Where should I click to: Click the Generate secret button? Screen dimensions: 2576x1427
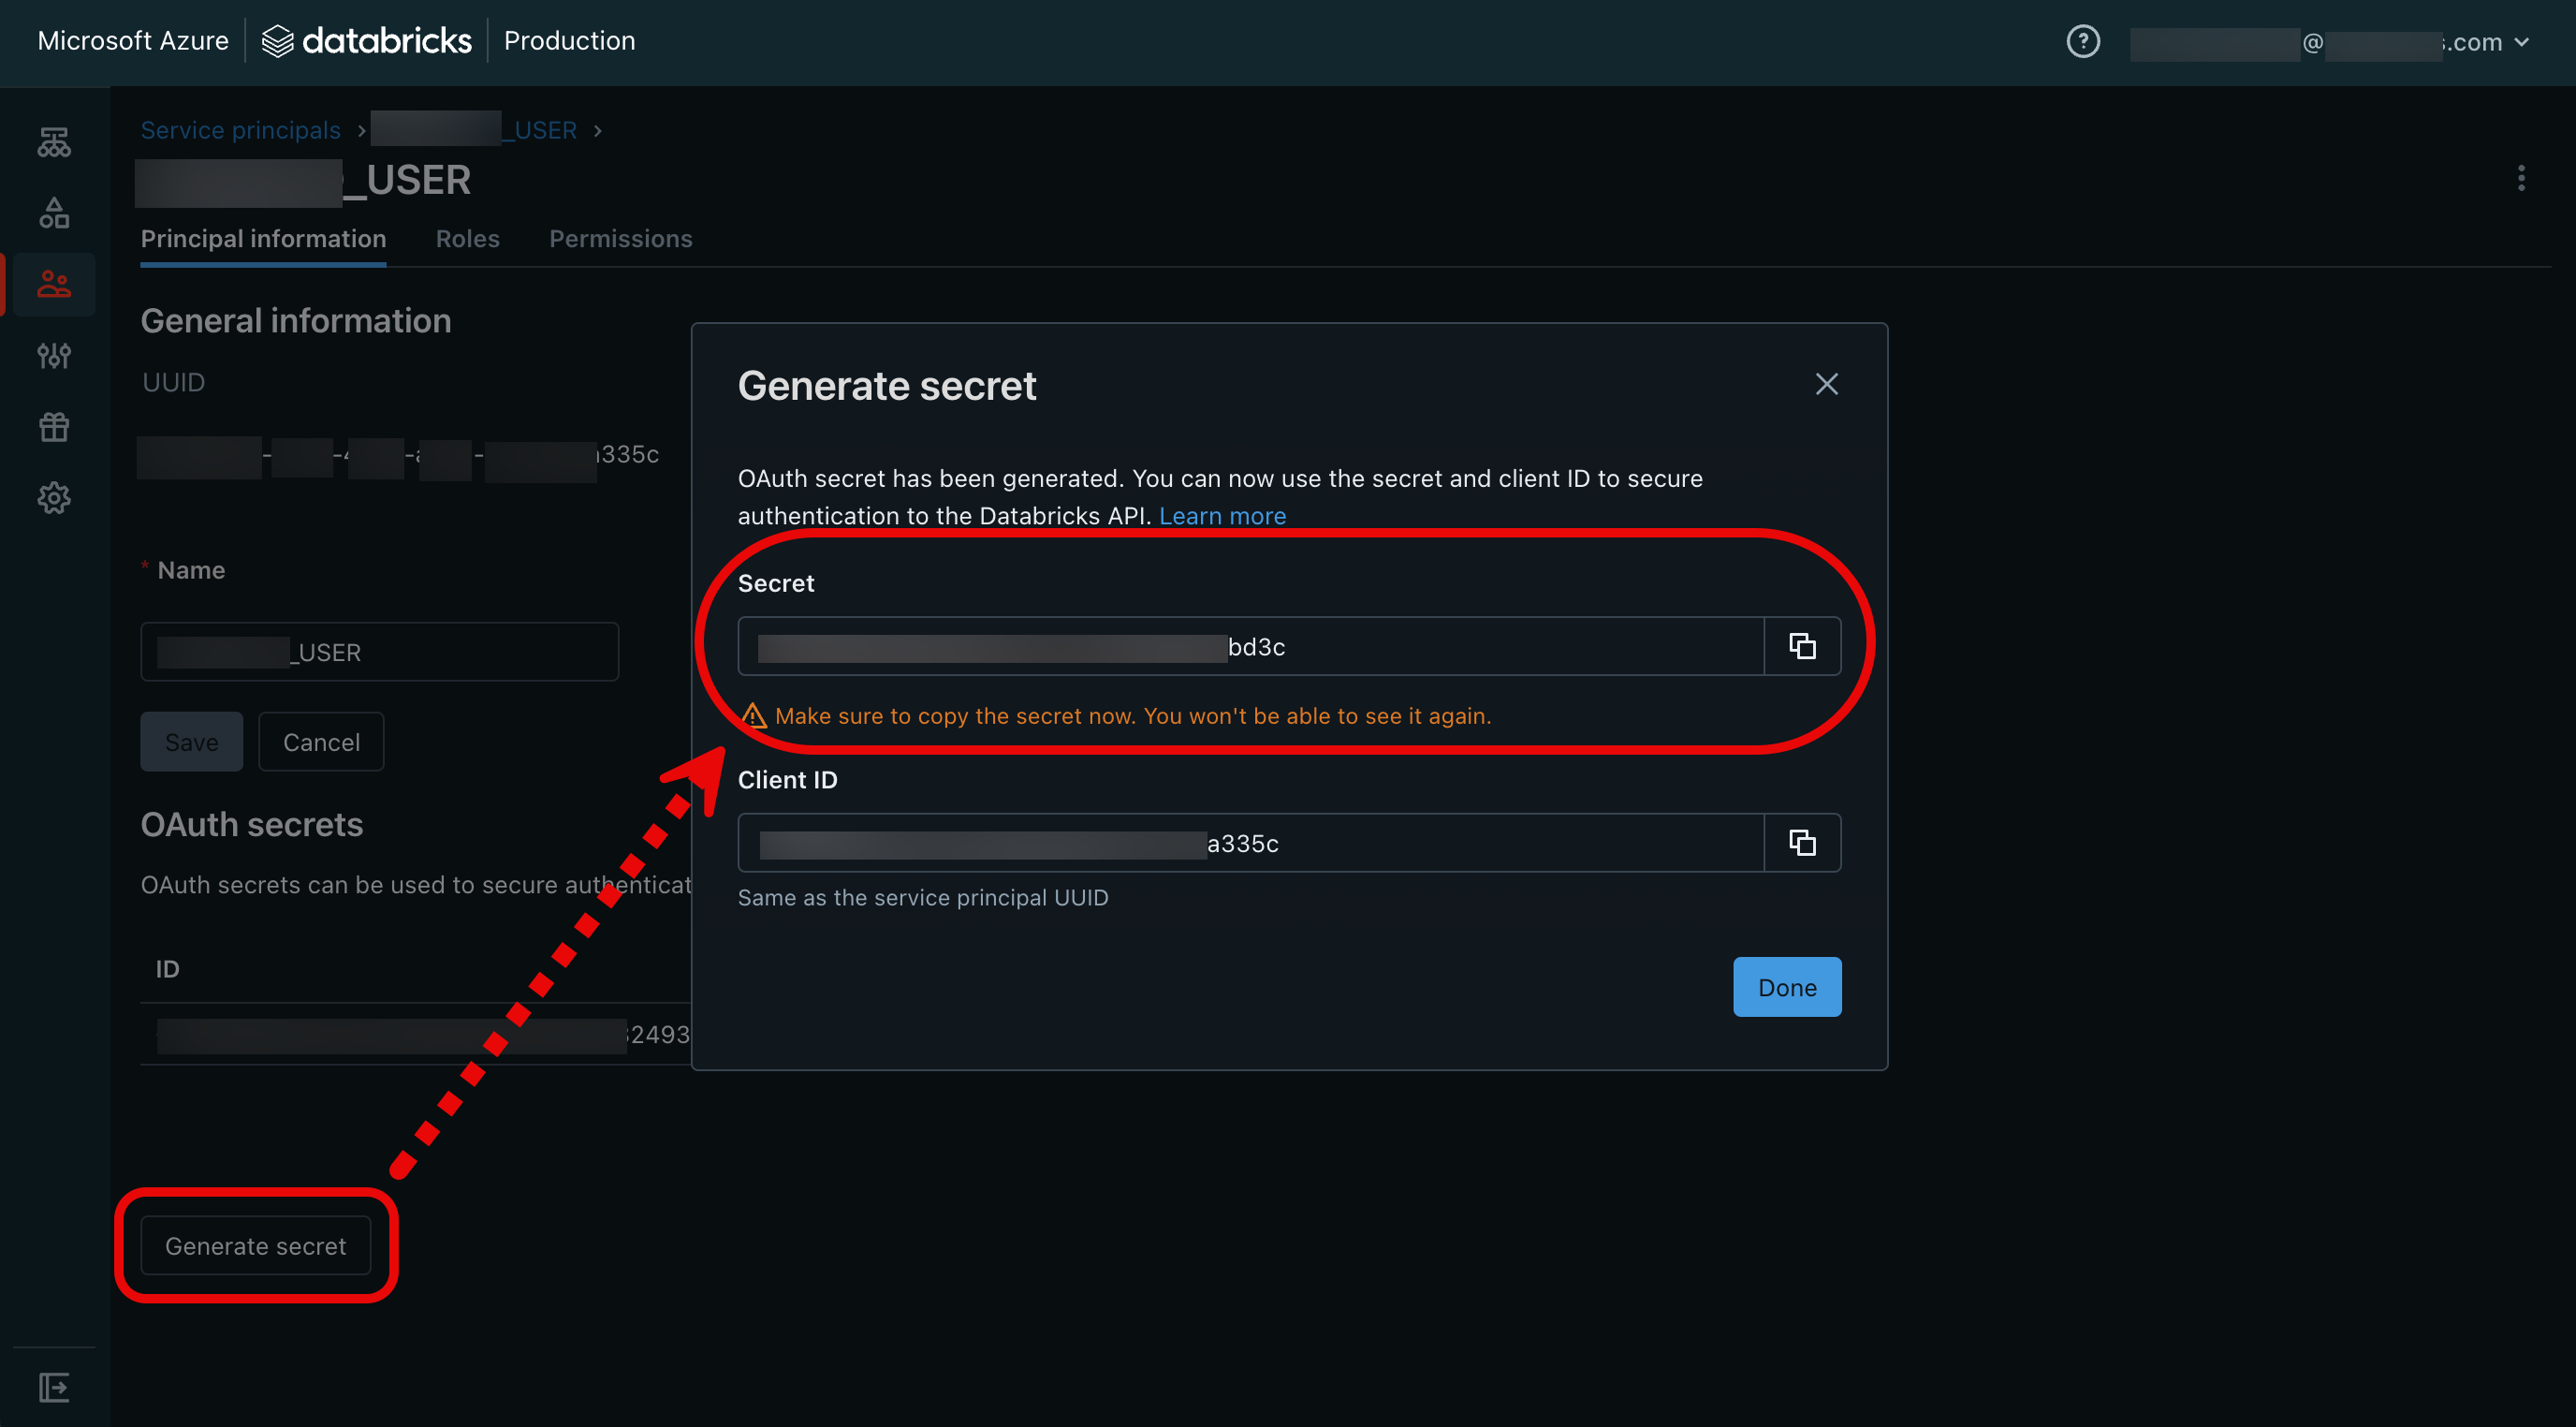pyautogui.click(x=255, y=1243)
